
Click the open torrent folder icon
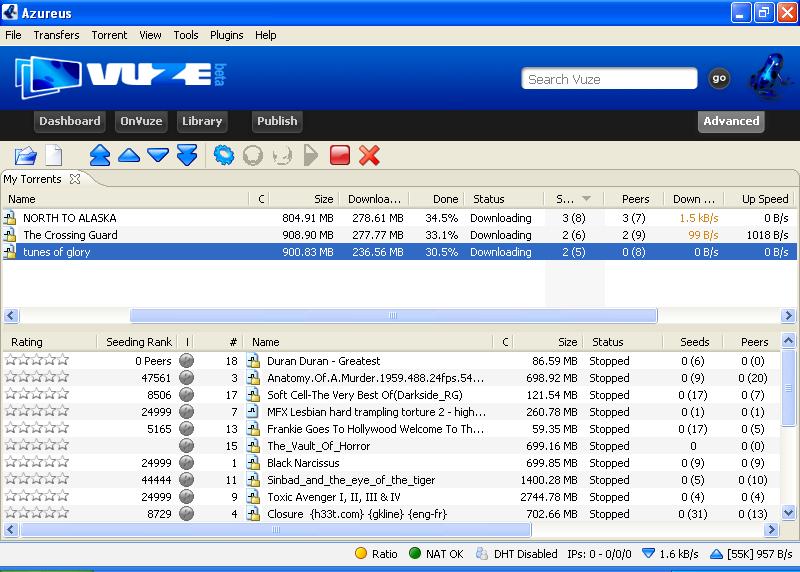[25, 155]
